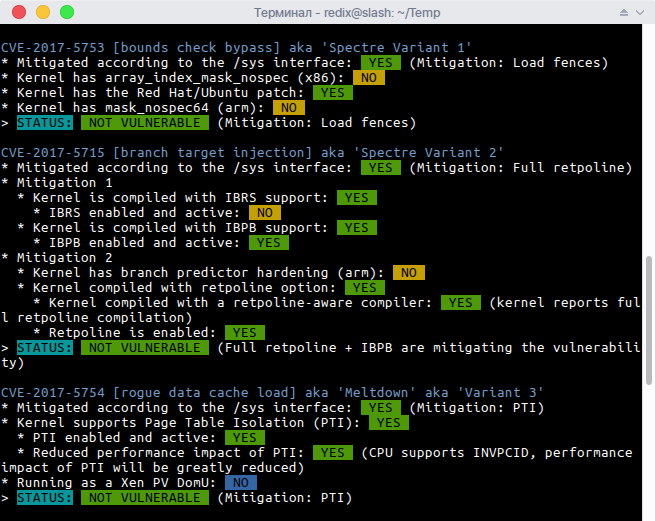Image resolution: width=655 pixels, height=521 pixels.
Task: Click the CVE-2017-5753 heading line
Action: click(x=236, y=48)
